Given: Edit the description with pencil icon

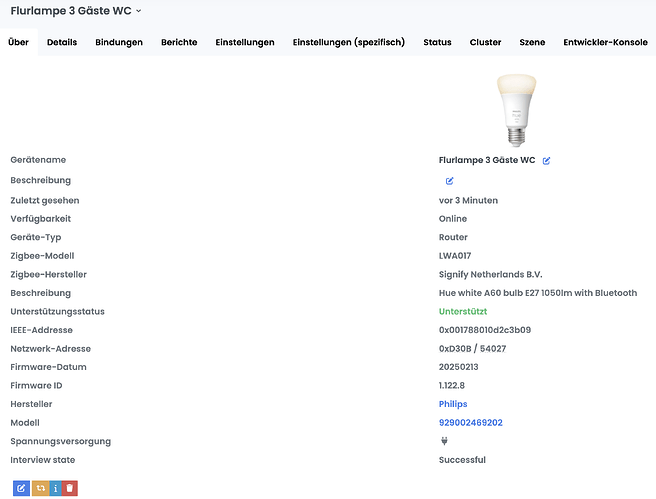Looking at the screenshot, I should click(x=449, y=181).
